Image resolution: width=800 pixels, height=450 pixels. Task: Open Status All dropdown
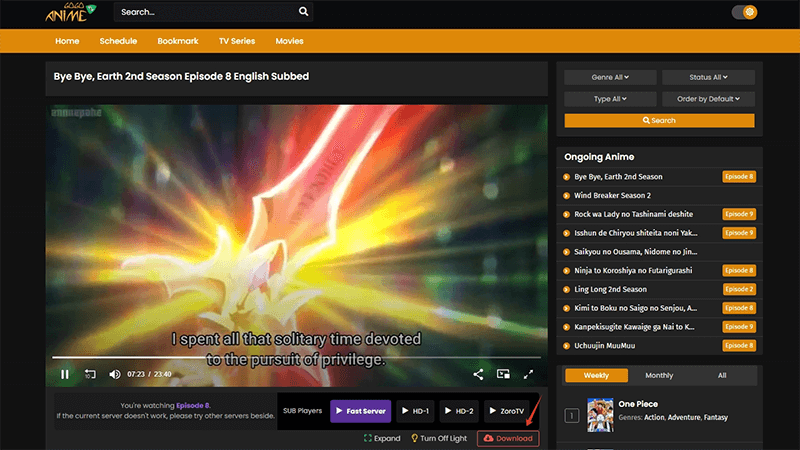(708, 78)
